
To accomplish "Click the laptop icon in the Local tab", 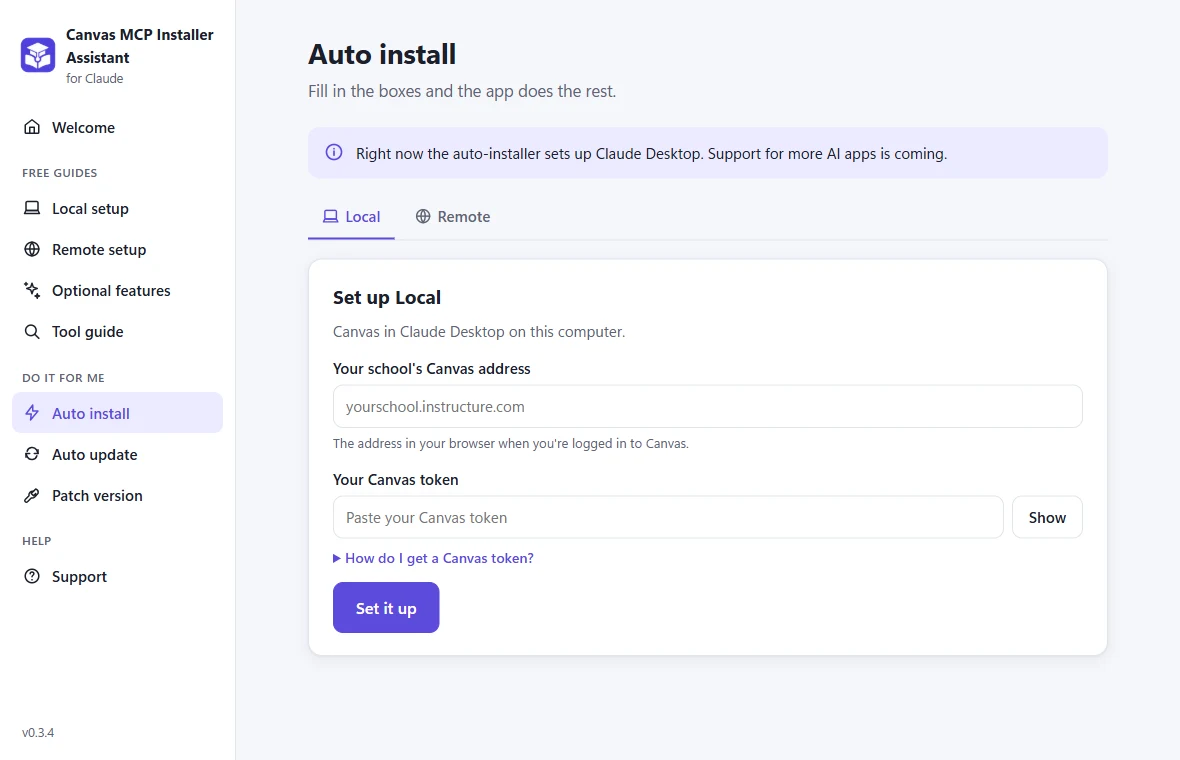I will point(330,217).
